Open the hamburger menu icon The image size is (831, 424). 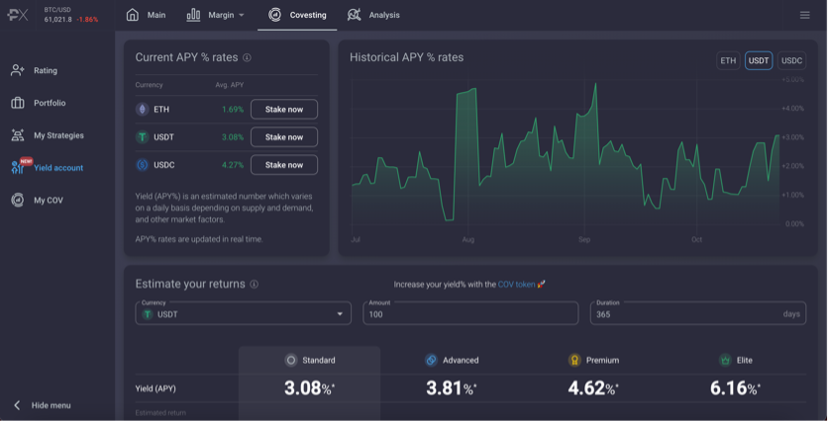coord(808,15)
